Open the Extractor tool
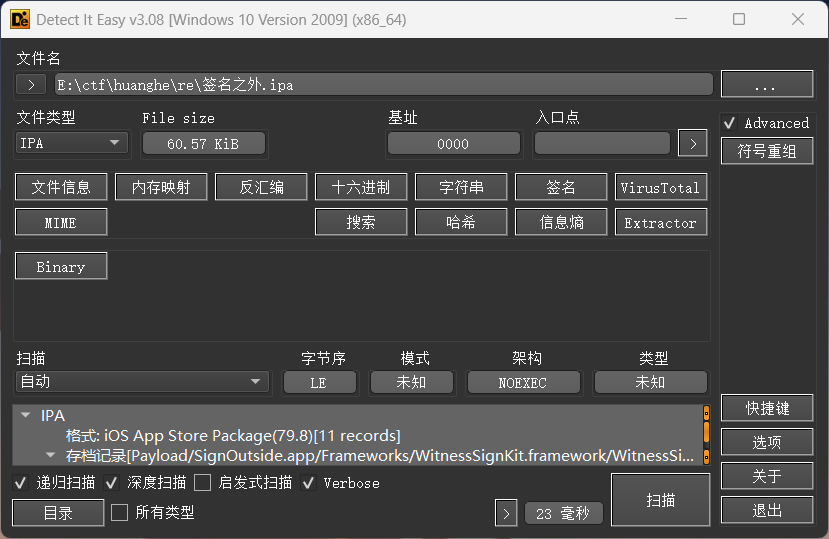The width and height of the screenshot is (829, 539). pyautogui.click(x=661, y=222)
